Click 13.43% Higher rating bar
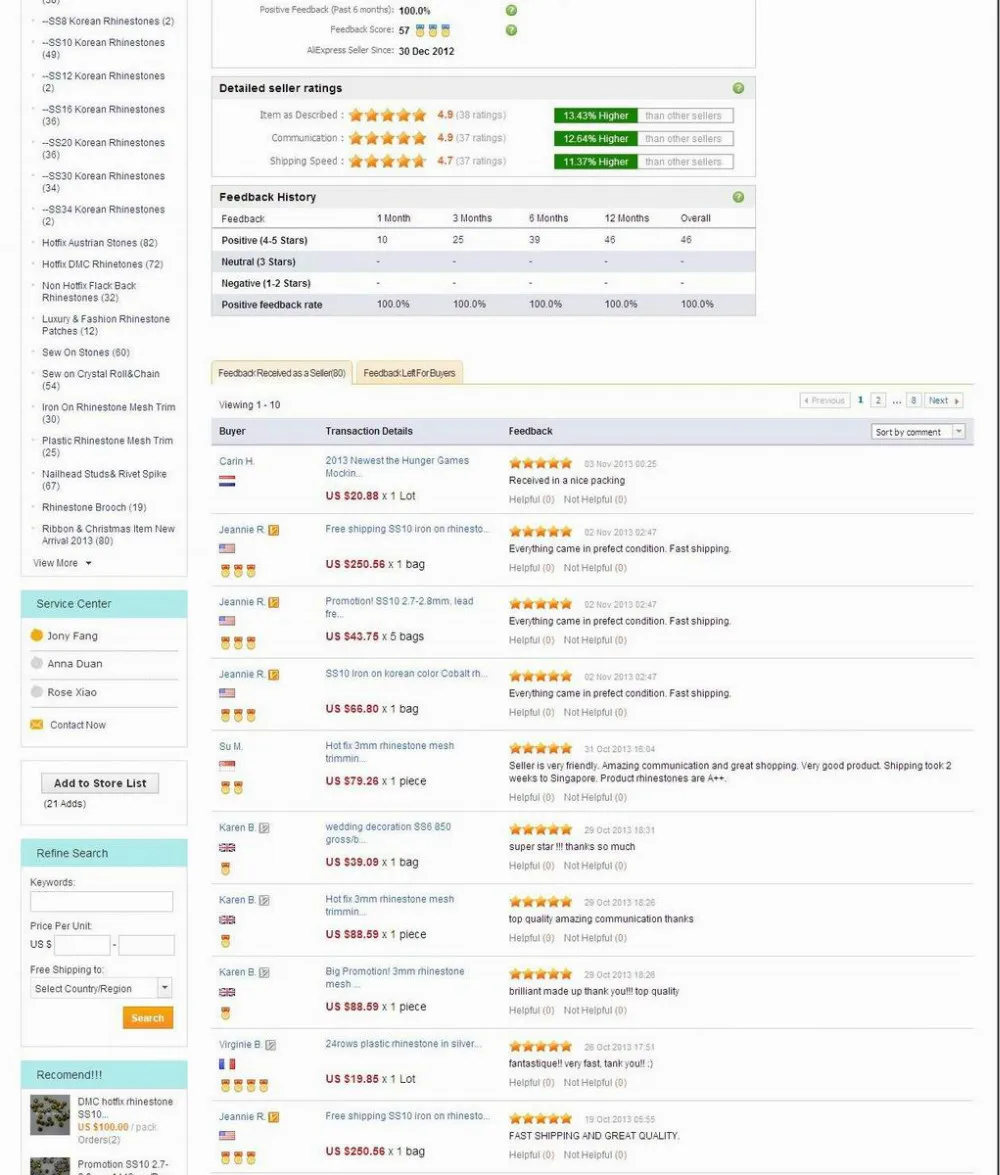Viewport: 1000px width, 1175px height. (x=596, y=115)
